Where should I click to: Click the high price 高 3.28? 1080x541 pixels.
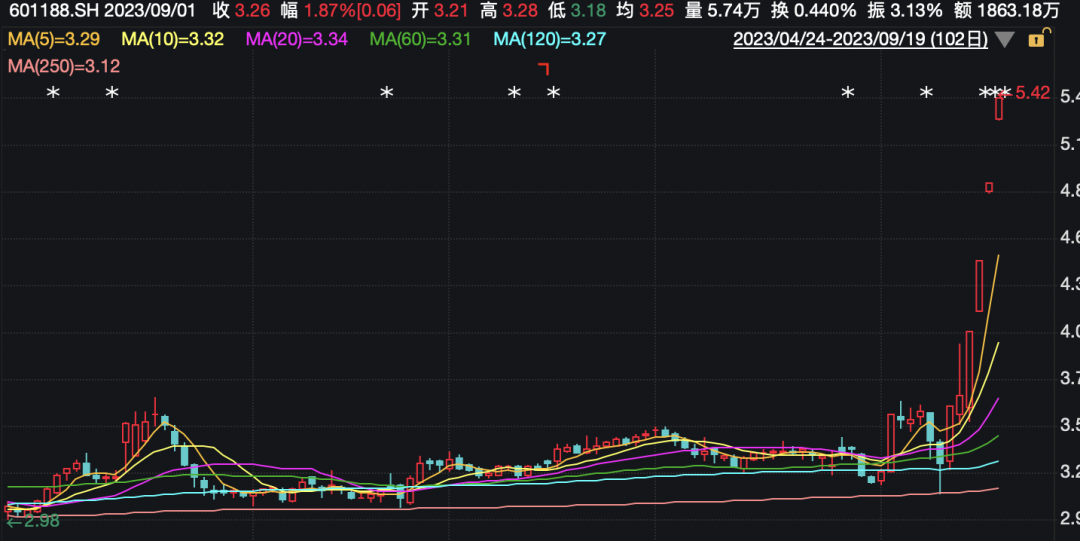[508, 11]
